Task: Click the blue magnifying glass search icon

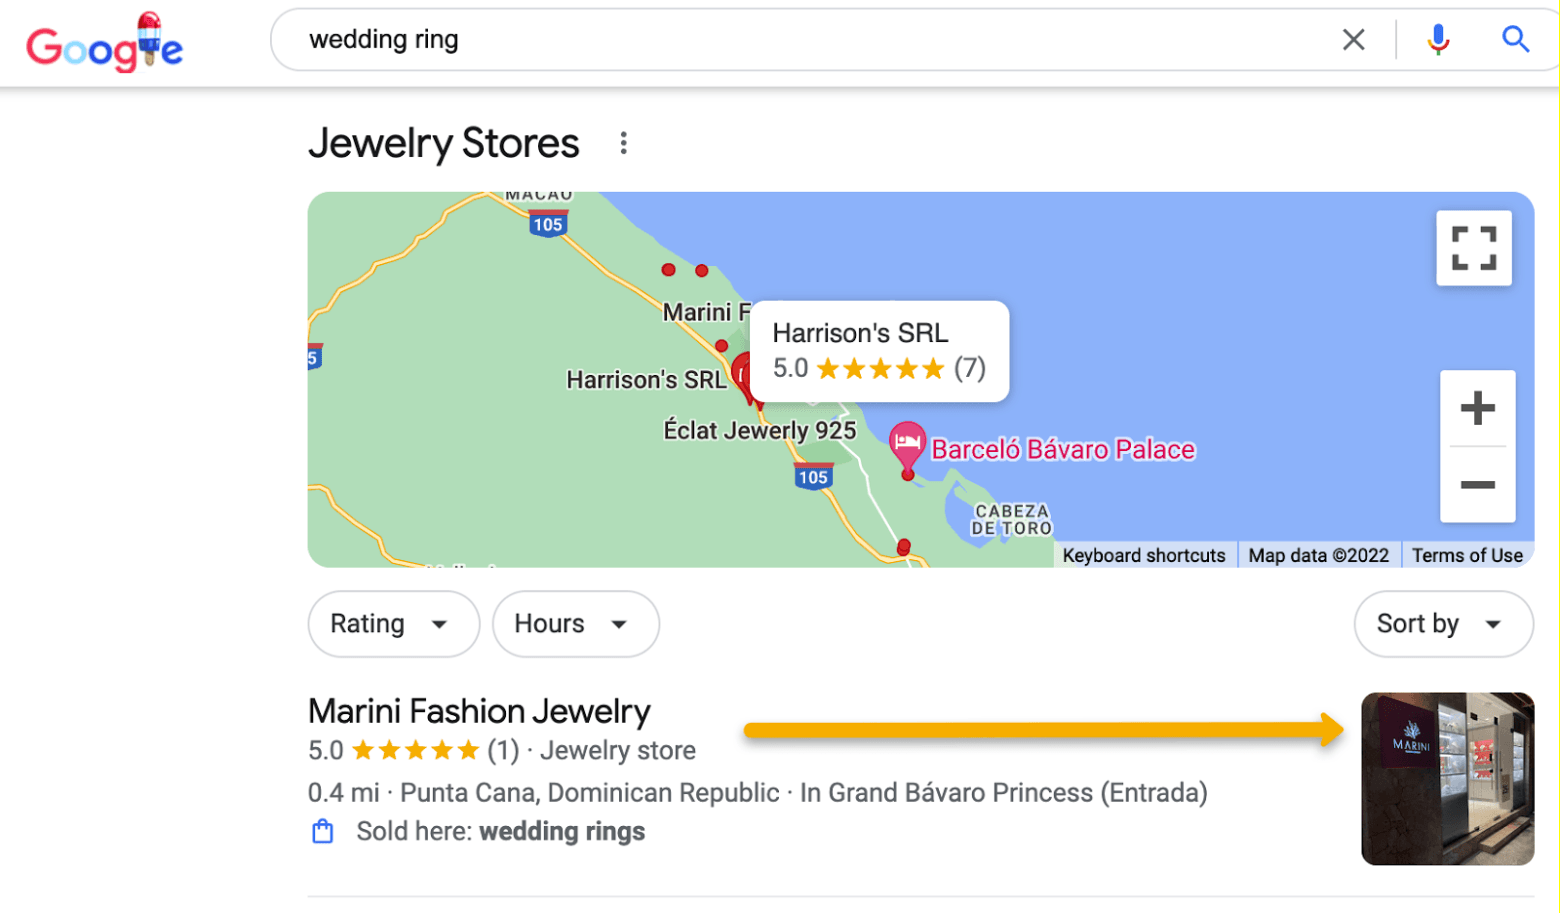Action: [1515, 40]
